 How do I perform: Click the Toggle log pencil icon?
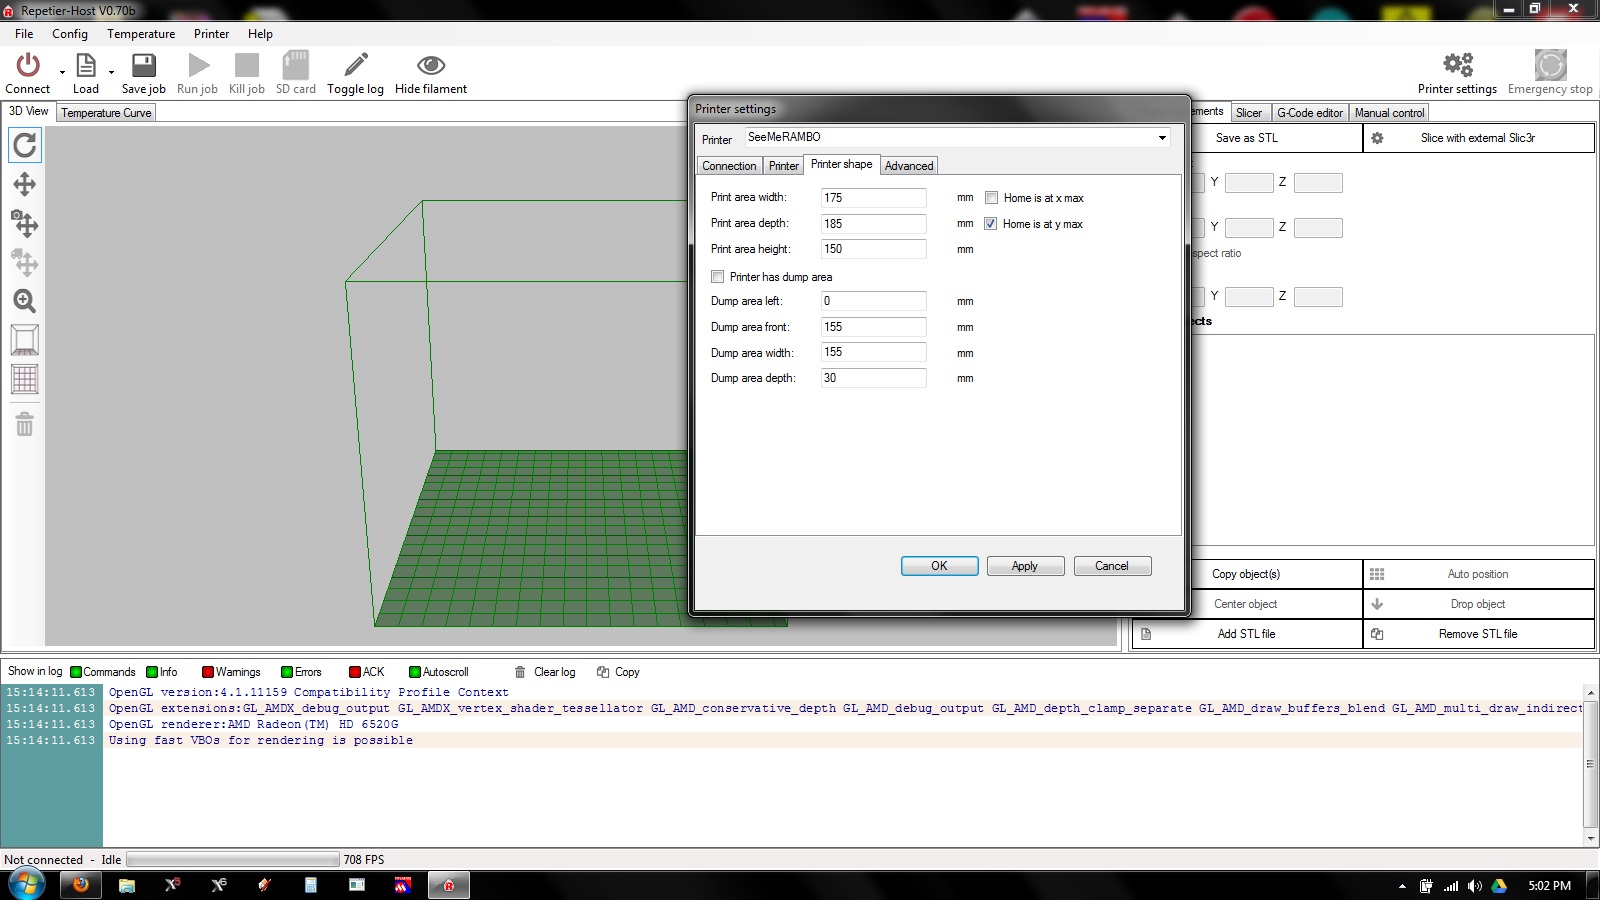(355, 66)
